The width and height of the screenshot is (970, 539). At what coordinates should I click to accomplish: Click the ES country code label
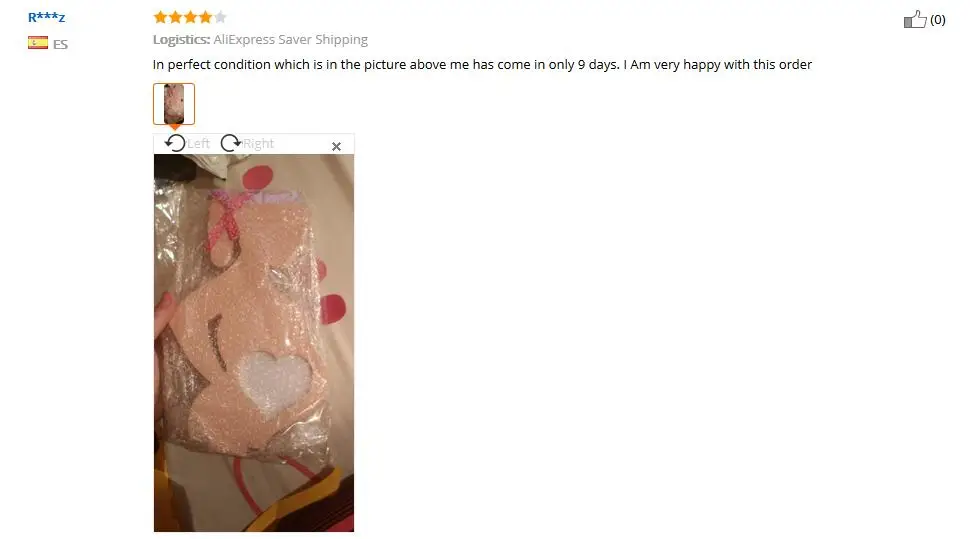coord(60,45)
